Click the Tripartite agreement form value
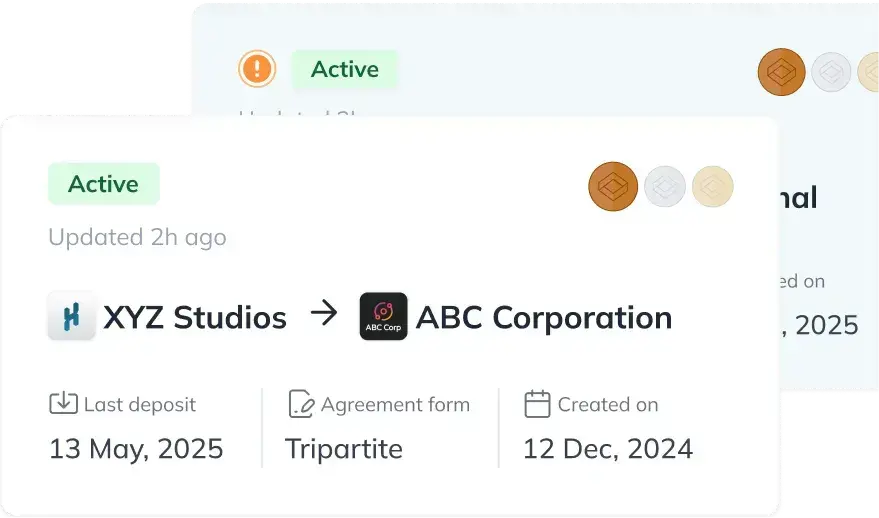Viewport: 879px width, 518px height. tap(344, 449)
